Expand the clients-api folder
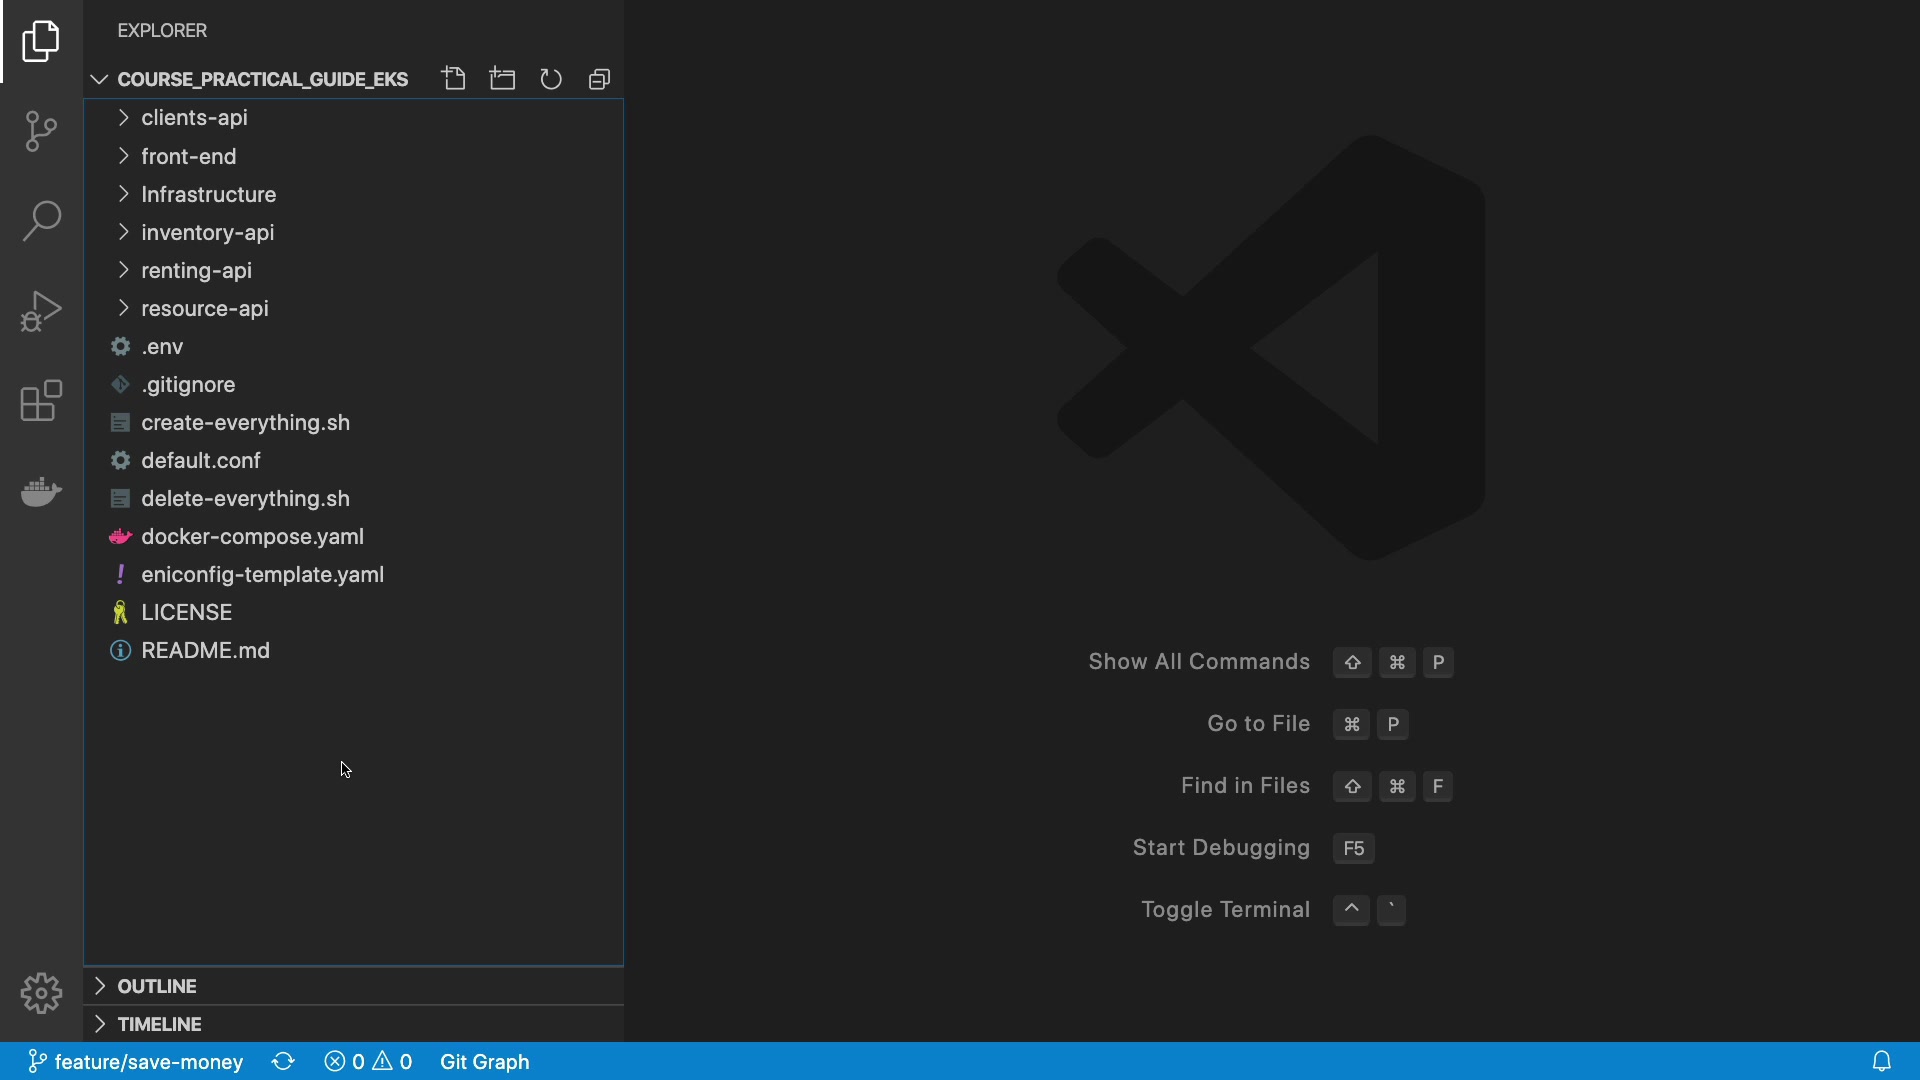This screenshot has width=1920, height=1080. pos(194,118)
